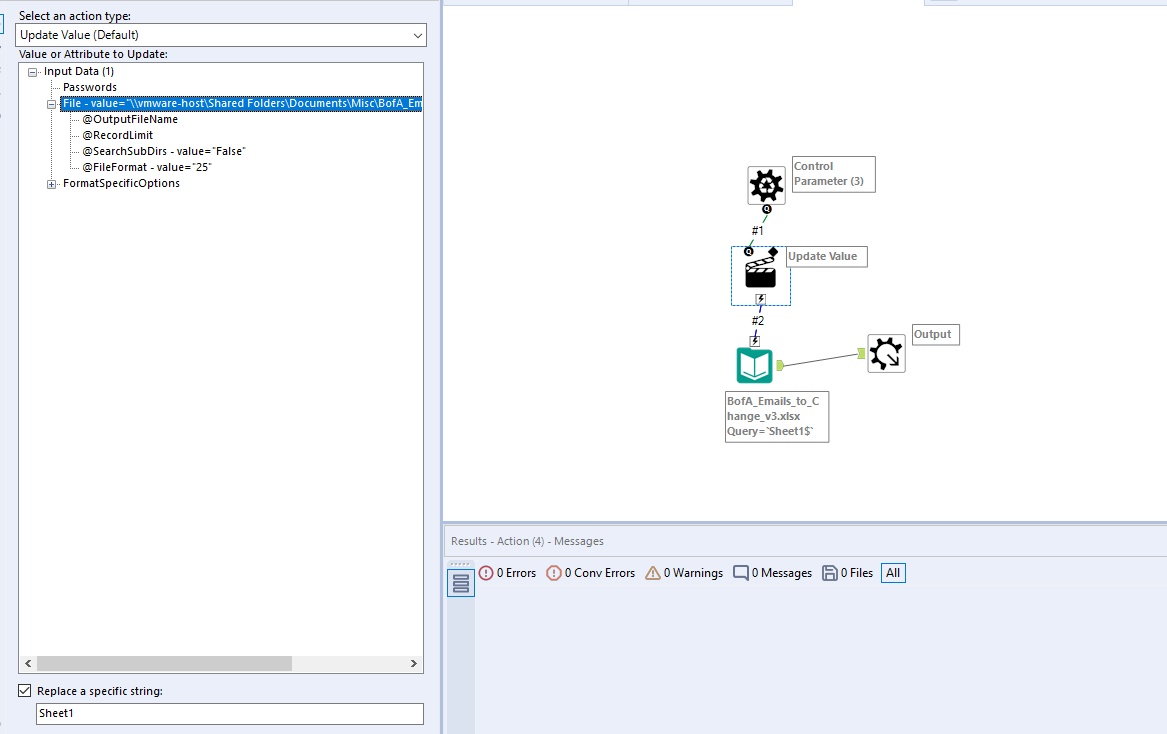
Task: Select the Control Parameter gear tool on canvas
Action: [x=765, y=186]
